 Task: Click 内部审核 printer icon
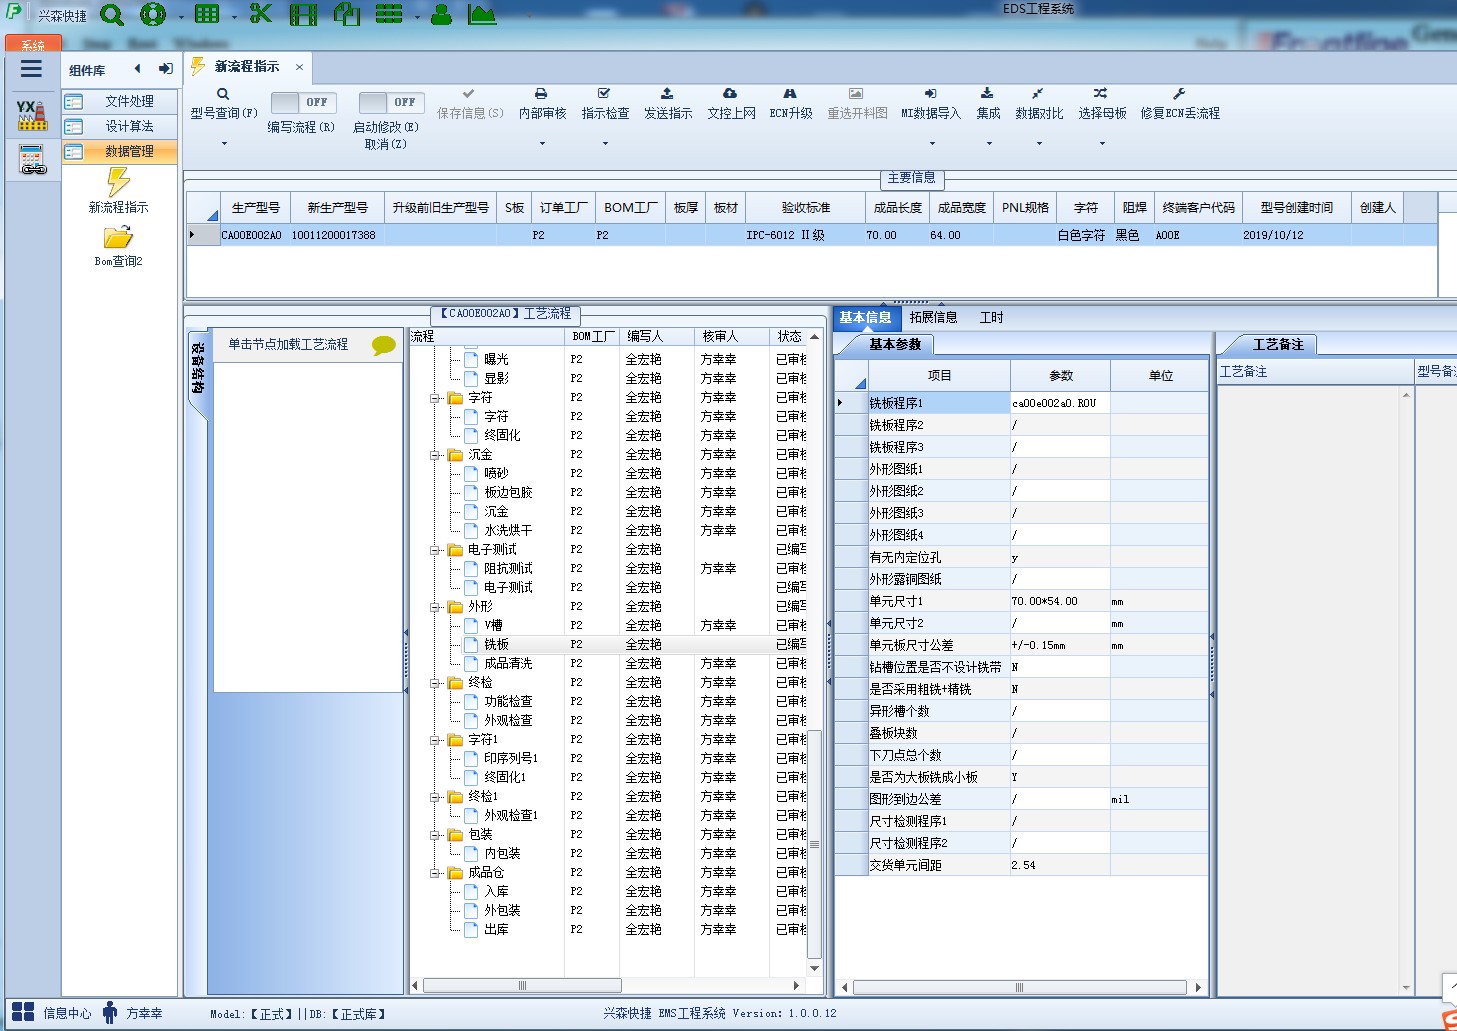coord(541,94)
